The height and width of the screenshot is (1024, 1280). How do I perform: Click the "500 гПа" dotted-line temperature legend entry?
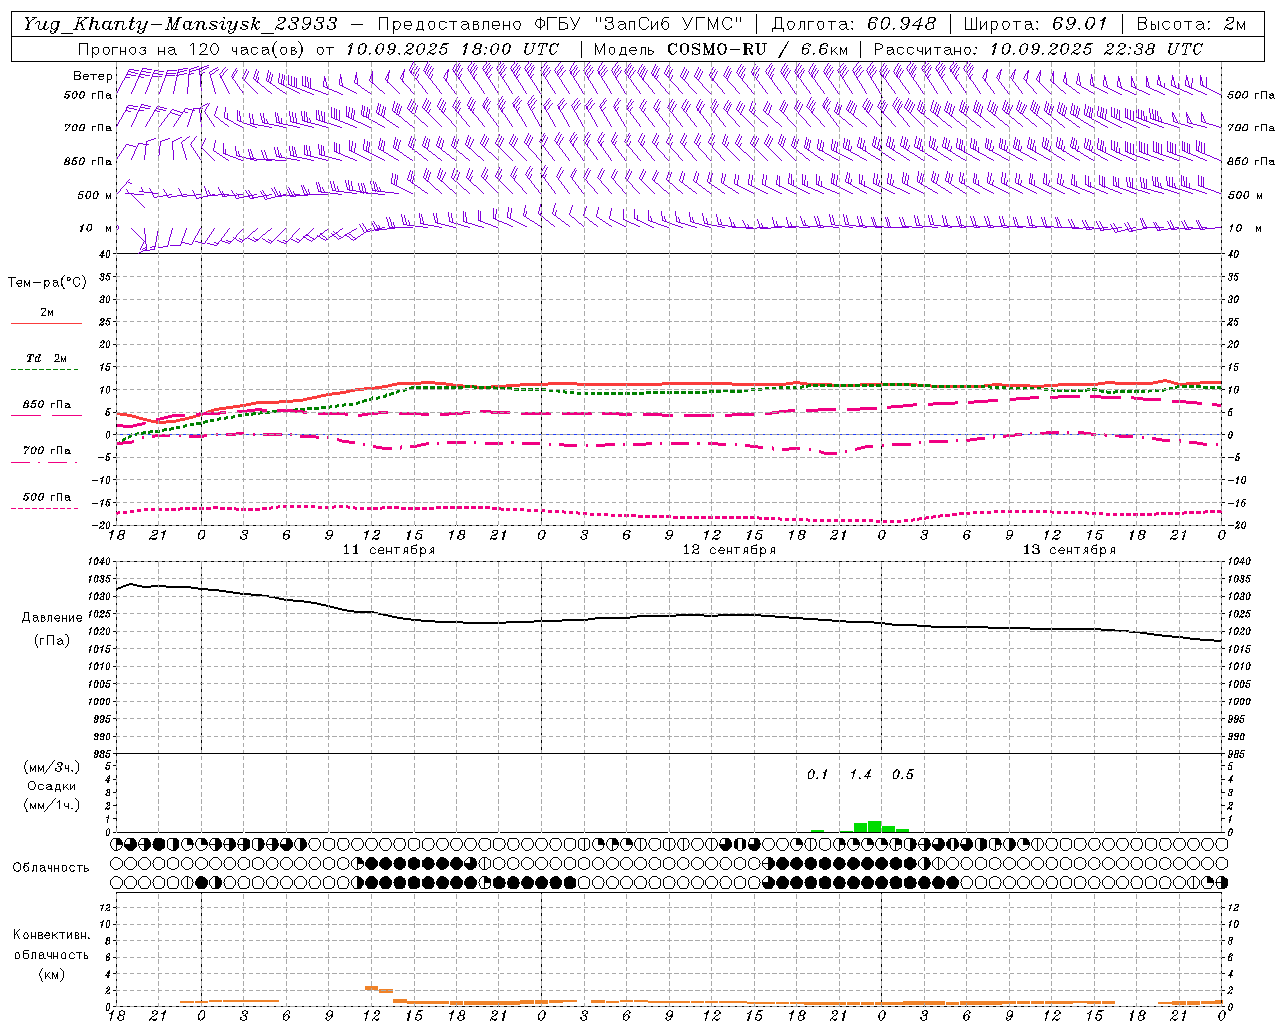pos(47,497)
